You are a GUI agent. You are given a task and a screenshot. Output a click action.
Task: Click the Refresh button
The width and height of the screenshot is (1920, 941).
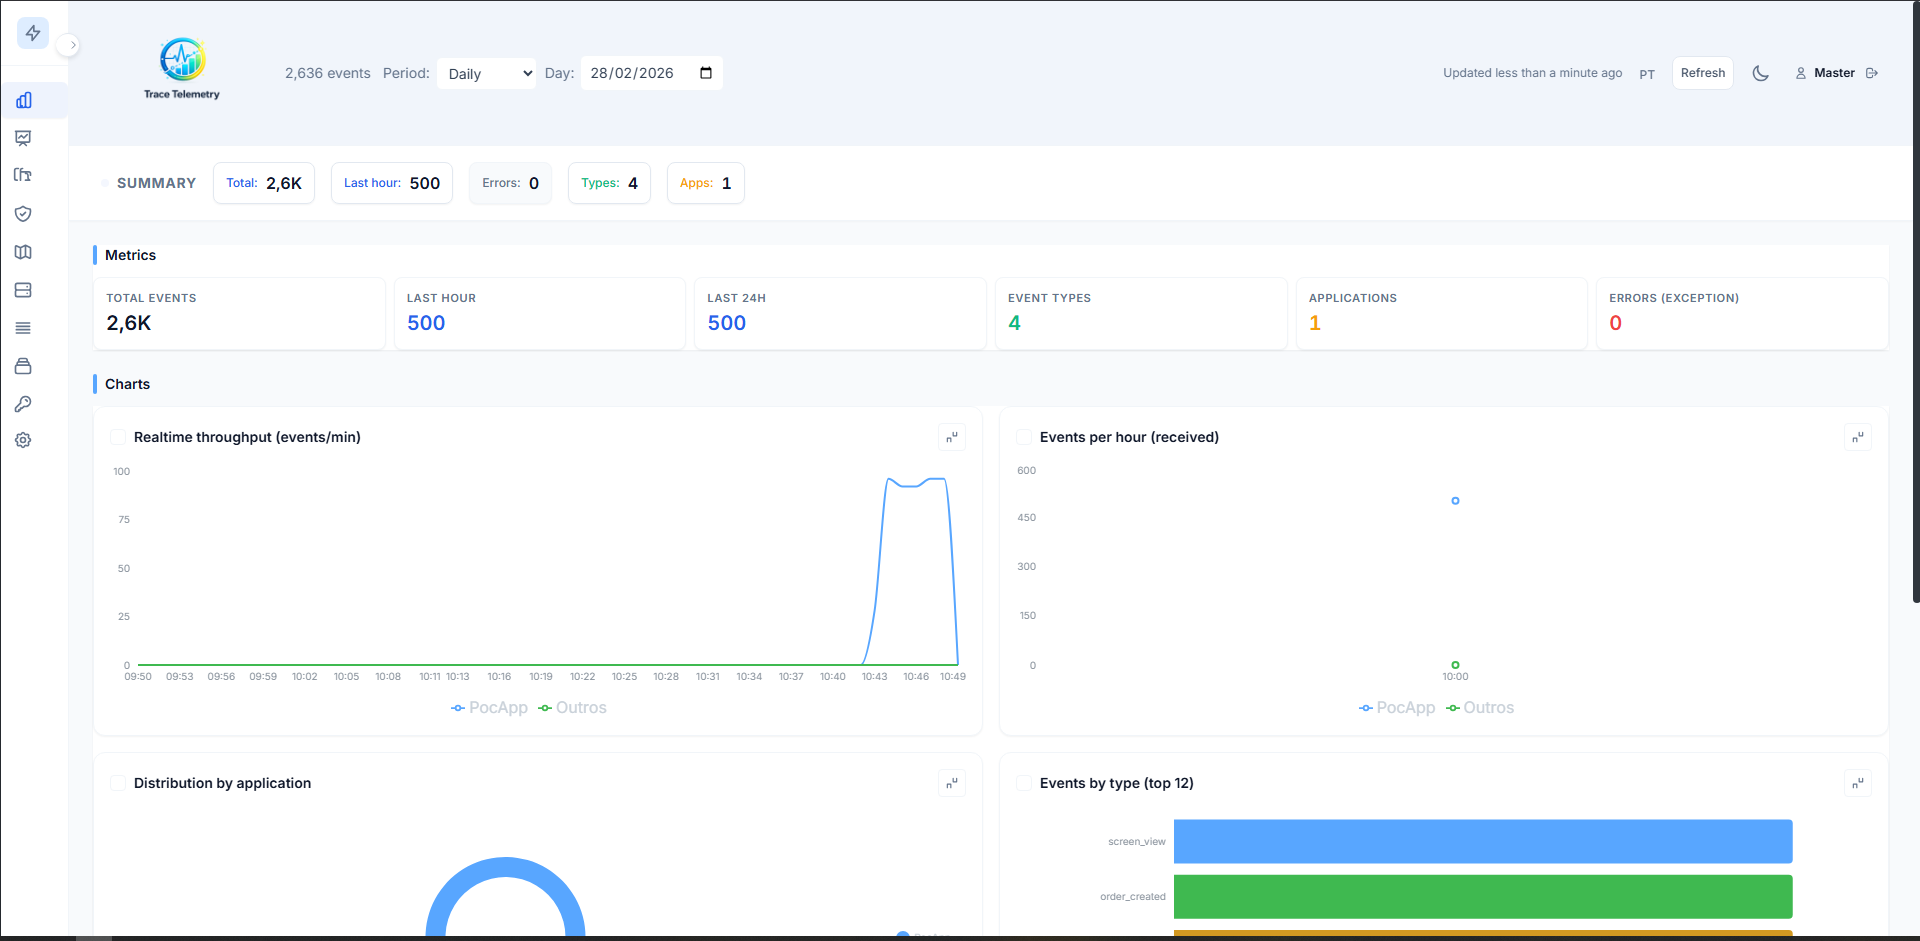click(1702, 73)
